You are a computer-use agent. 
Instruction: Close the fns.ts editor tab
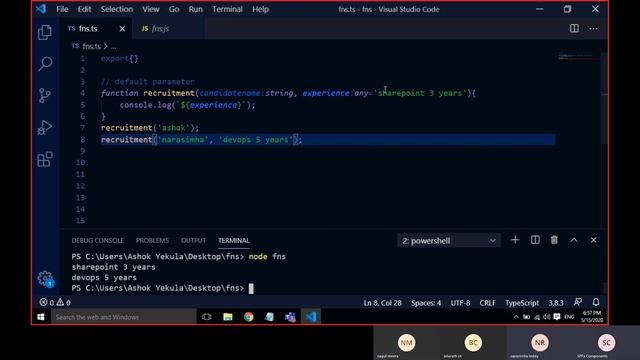(x=122, y=29)
